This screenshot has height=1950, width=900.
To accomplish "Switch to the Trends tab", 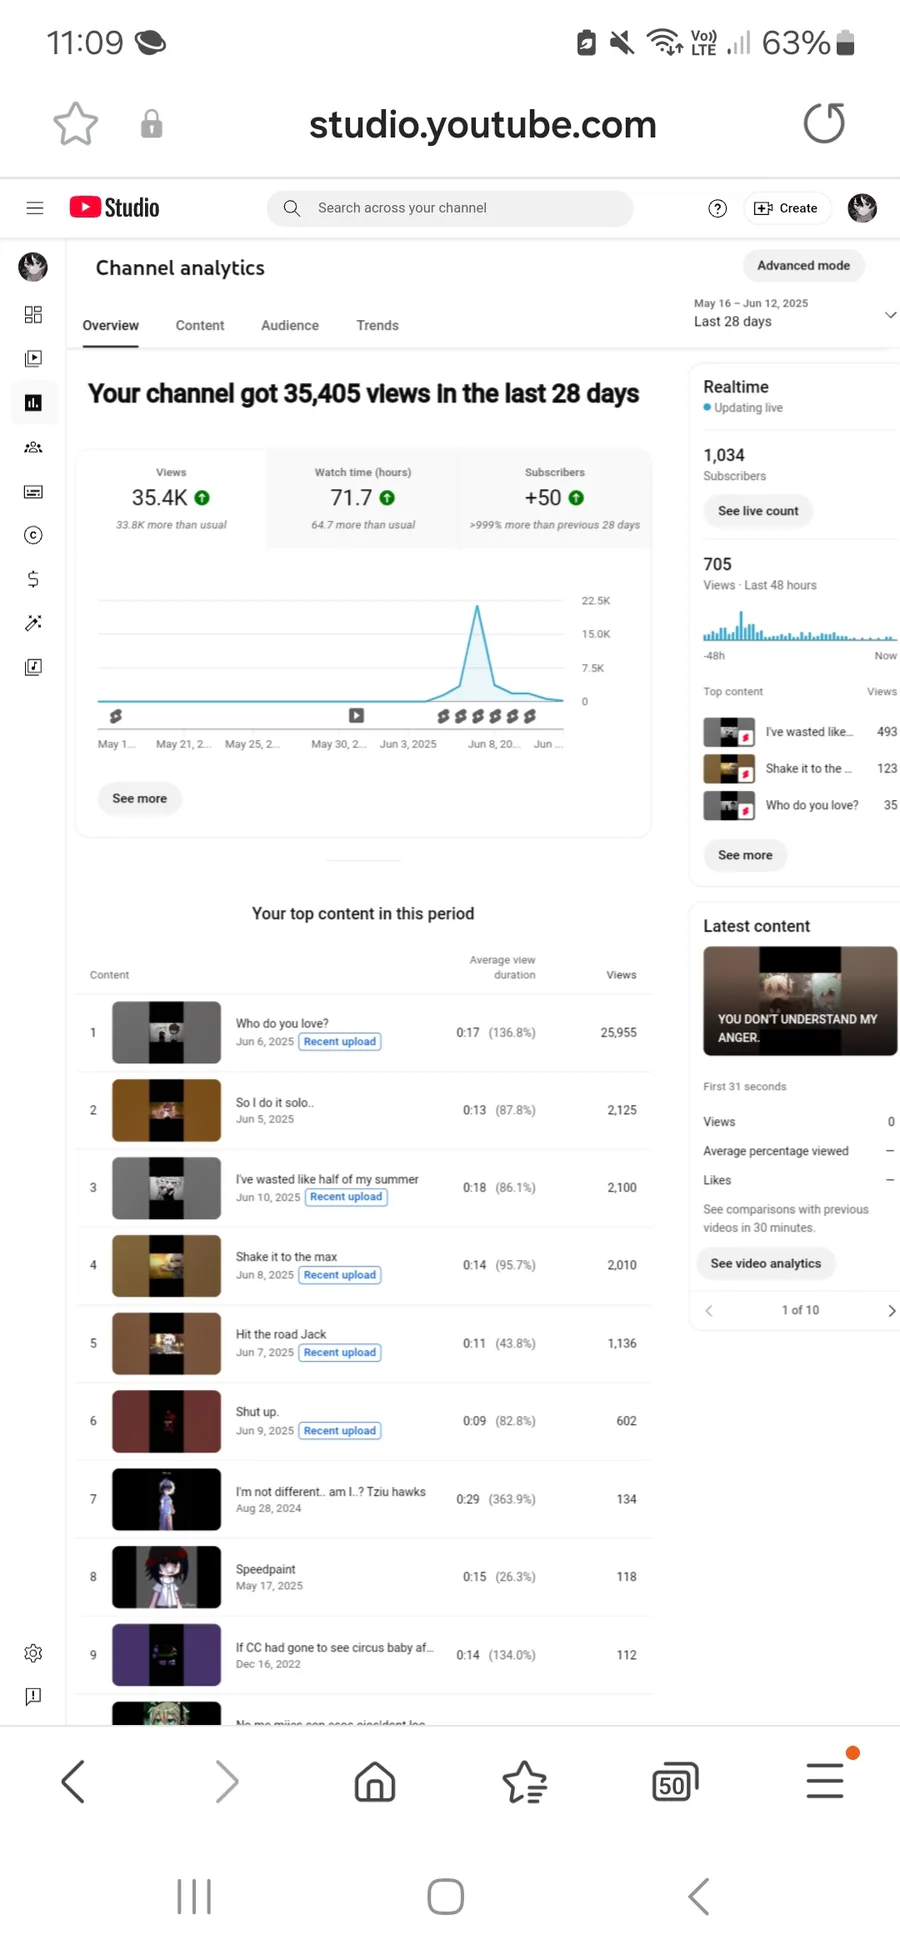I will (x=377, y=326).
